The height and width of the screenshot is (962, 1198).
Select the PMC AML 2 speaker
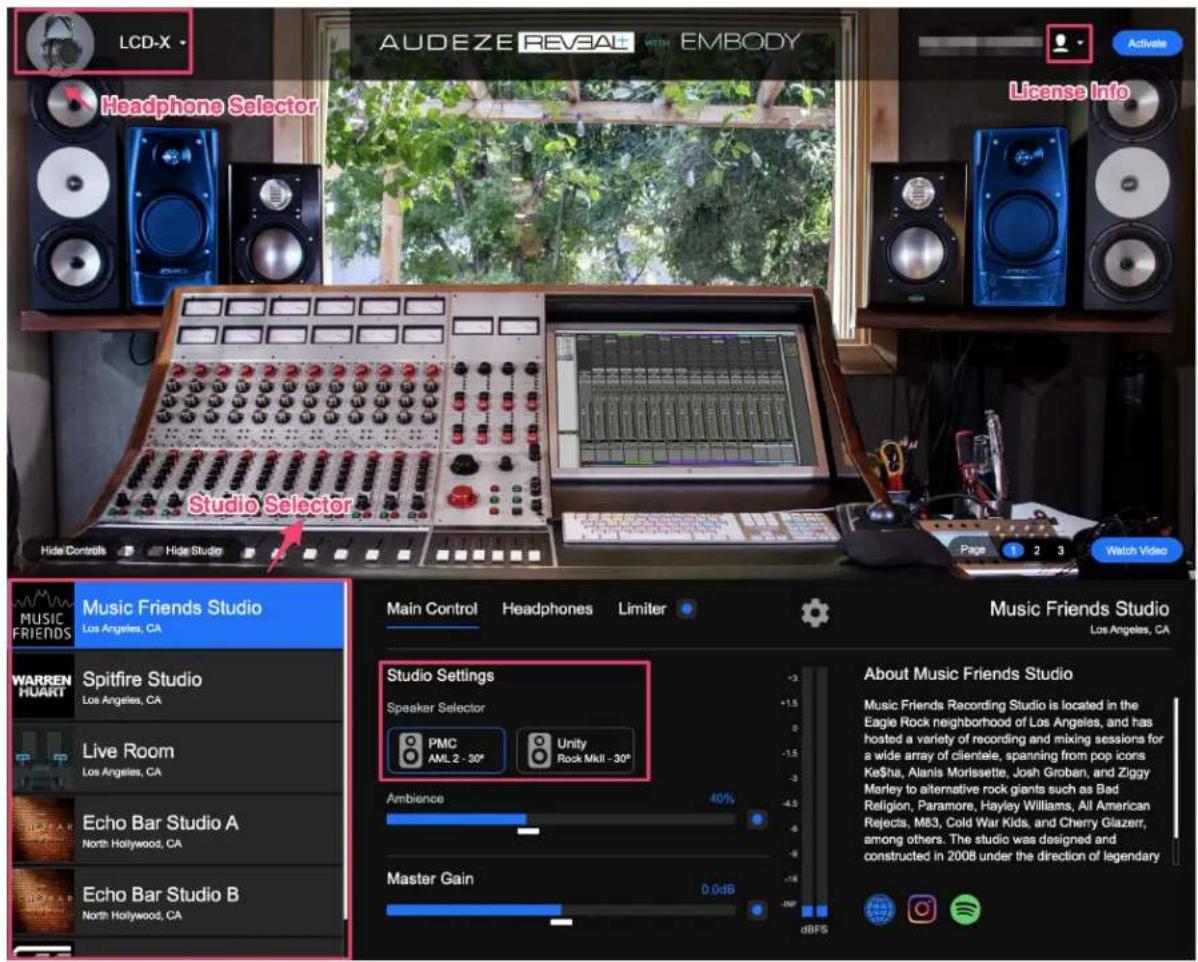[446, 750]
